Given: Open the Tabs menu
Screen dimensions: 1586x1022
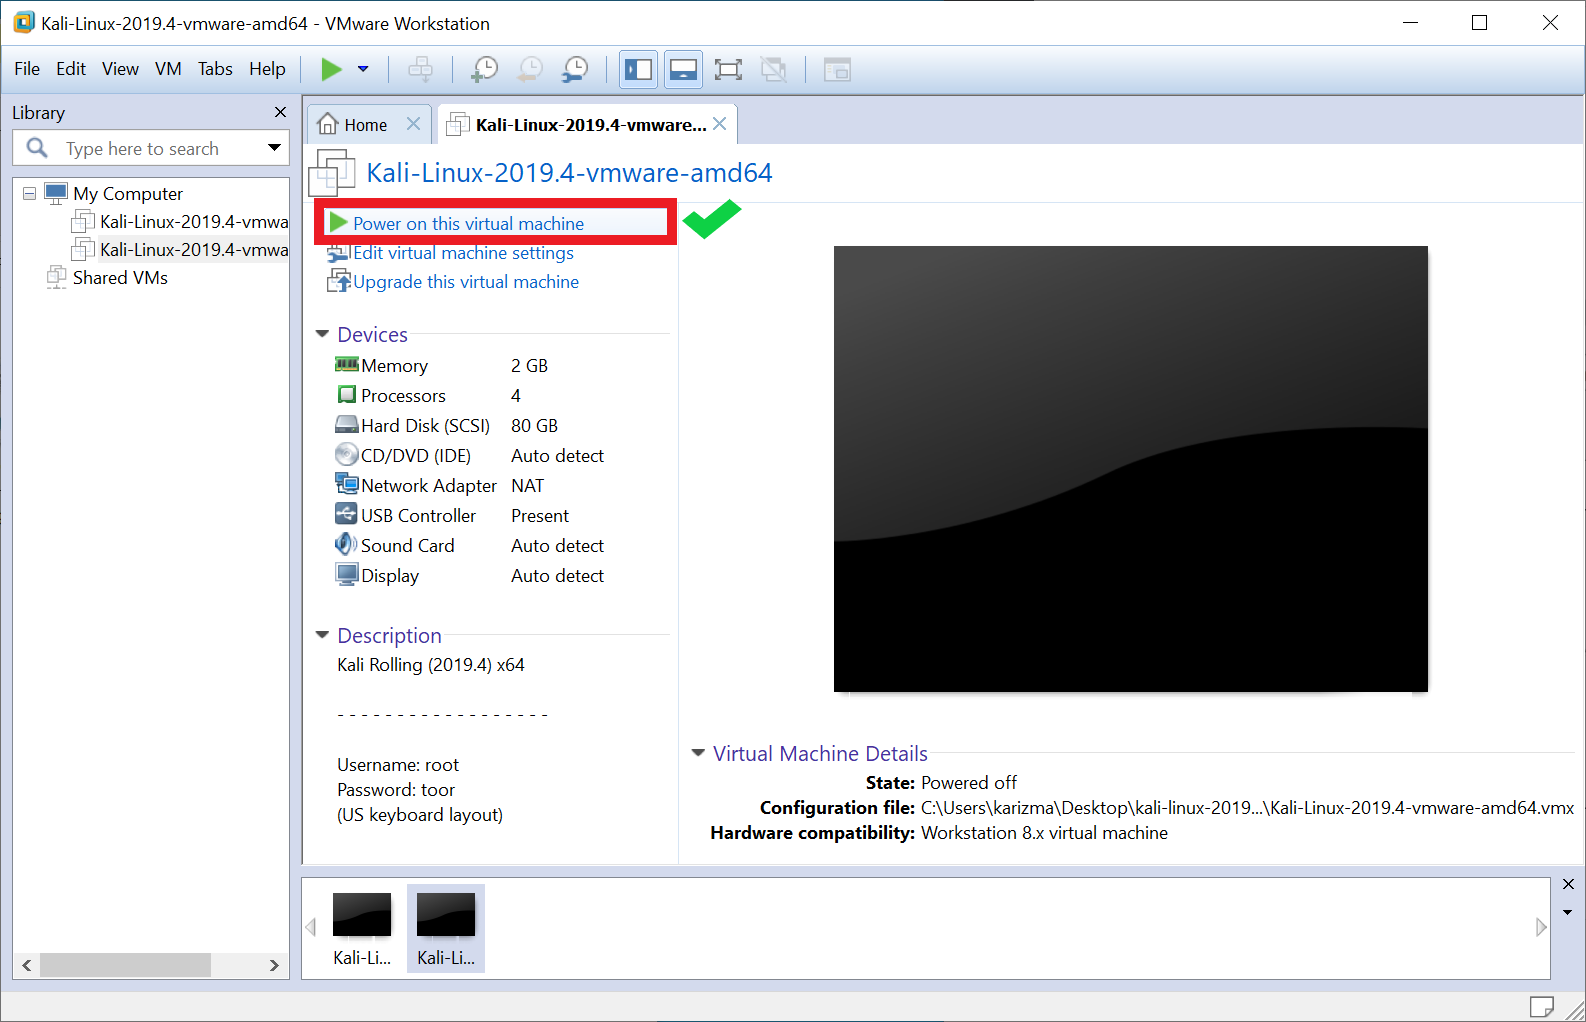Looking at the screenshot, I should [215, 69].
